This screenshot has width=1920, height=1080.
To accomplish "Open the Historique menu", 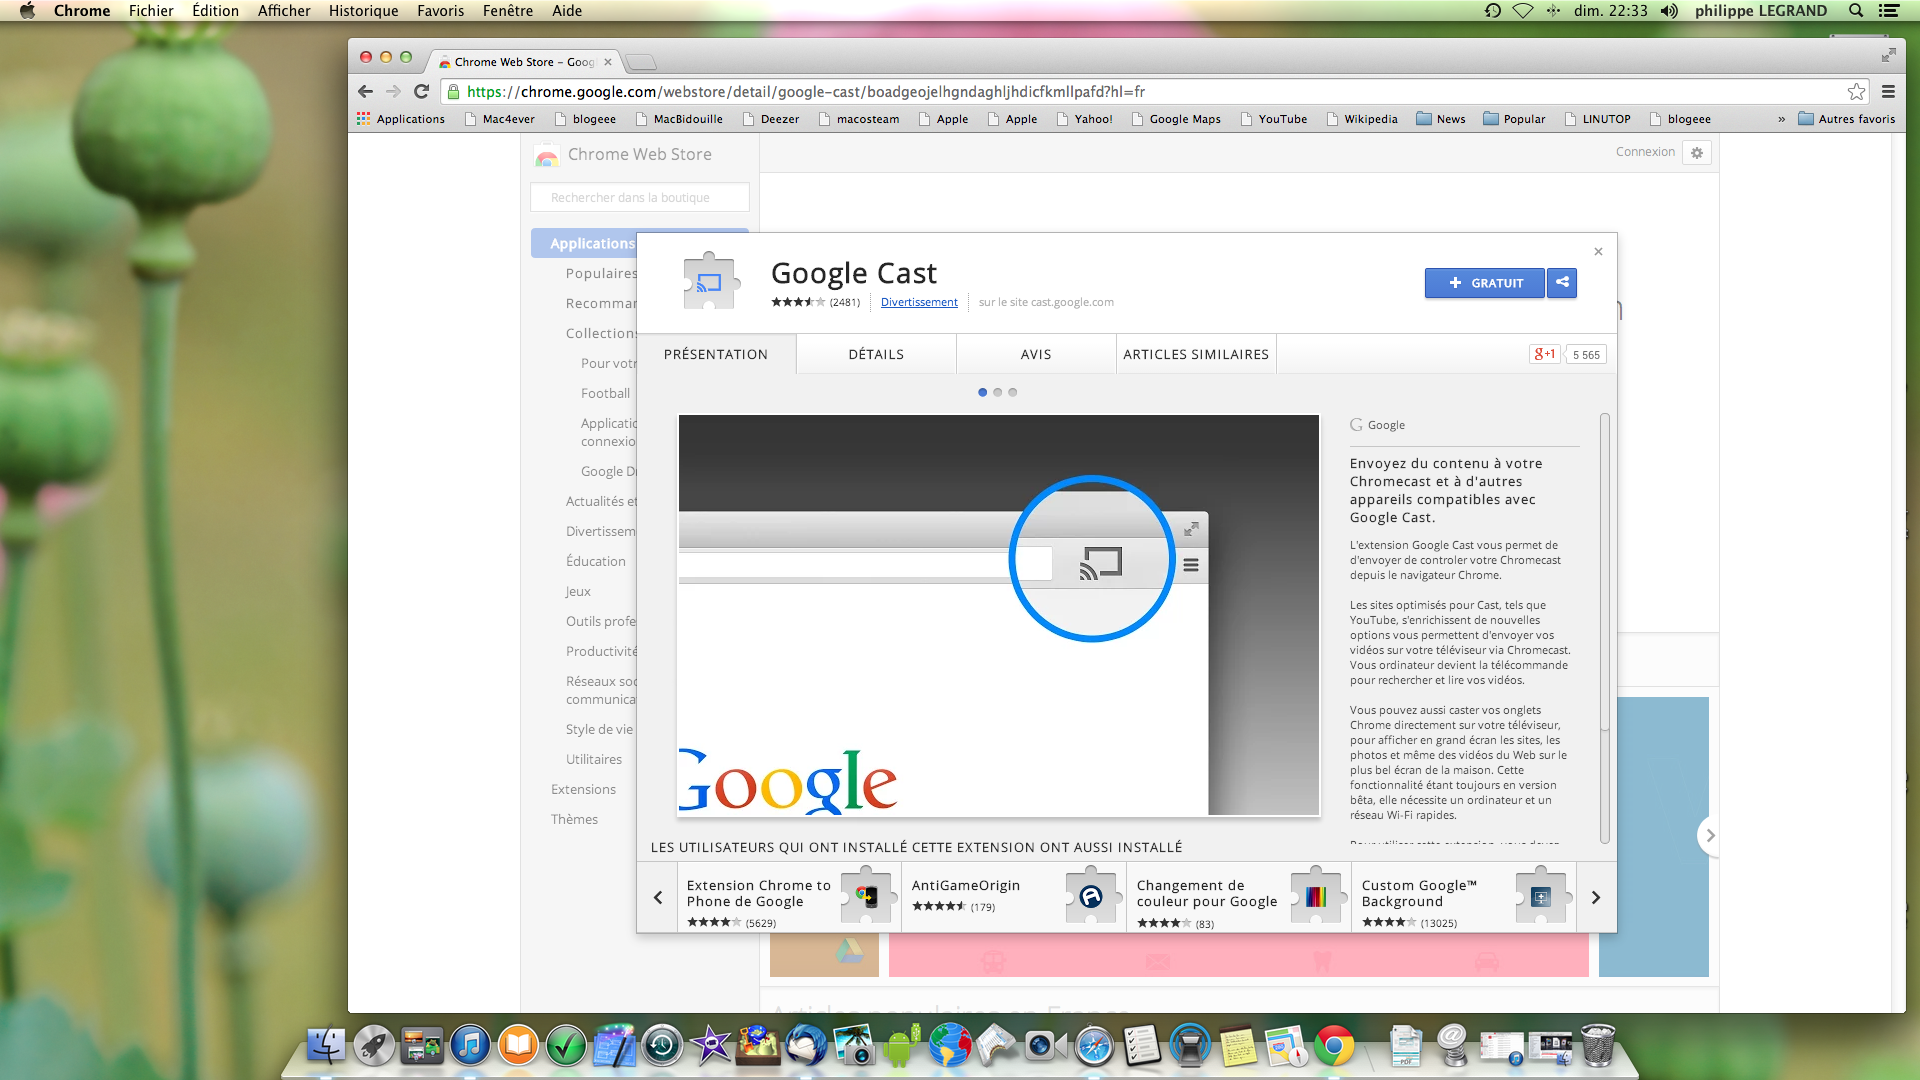I will click(363, 11).
